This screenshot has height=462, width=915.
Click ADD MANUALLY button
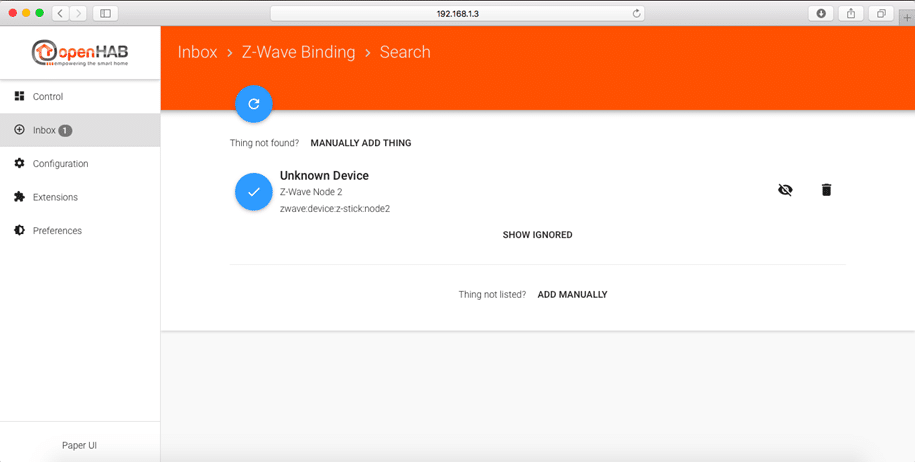point(572,295)
